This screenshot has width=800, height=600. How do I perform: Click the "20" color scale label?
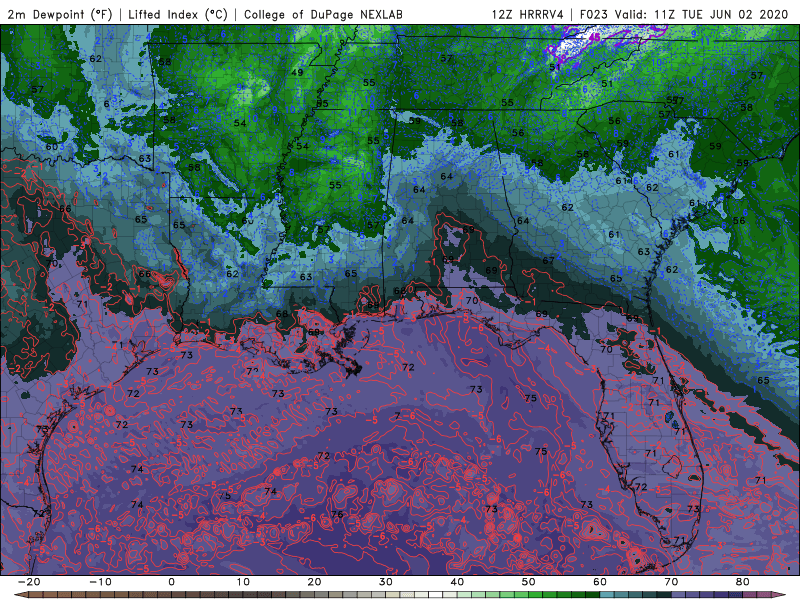314,582
